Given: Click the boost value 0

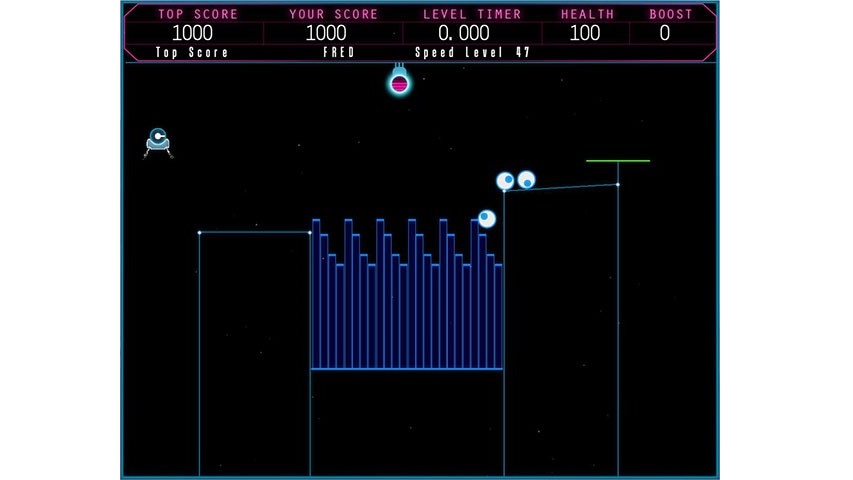Looking at the screenshot, I should click(665, 33).
